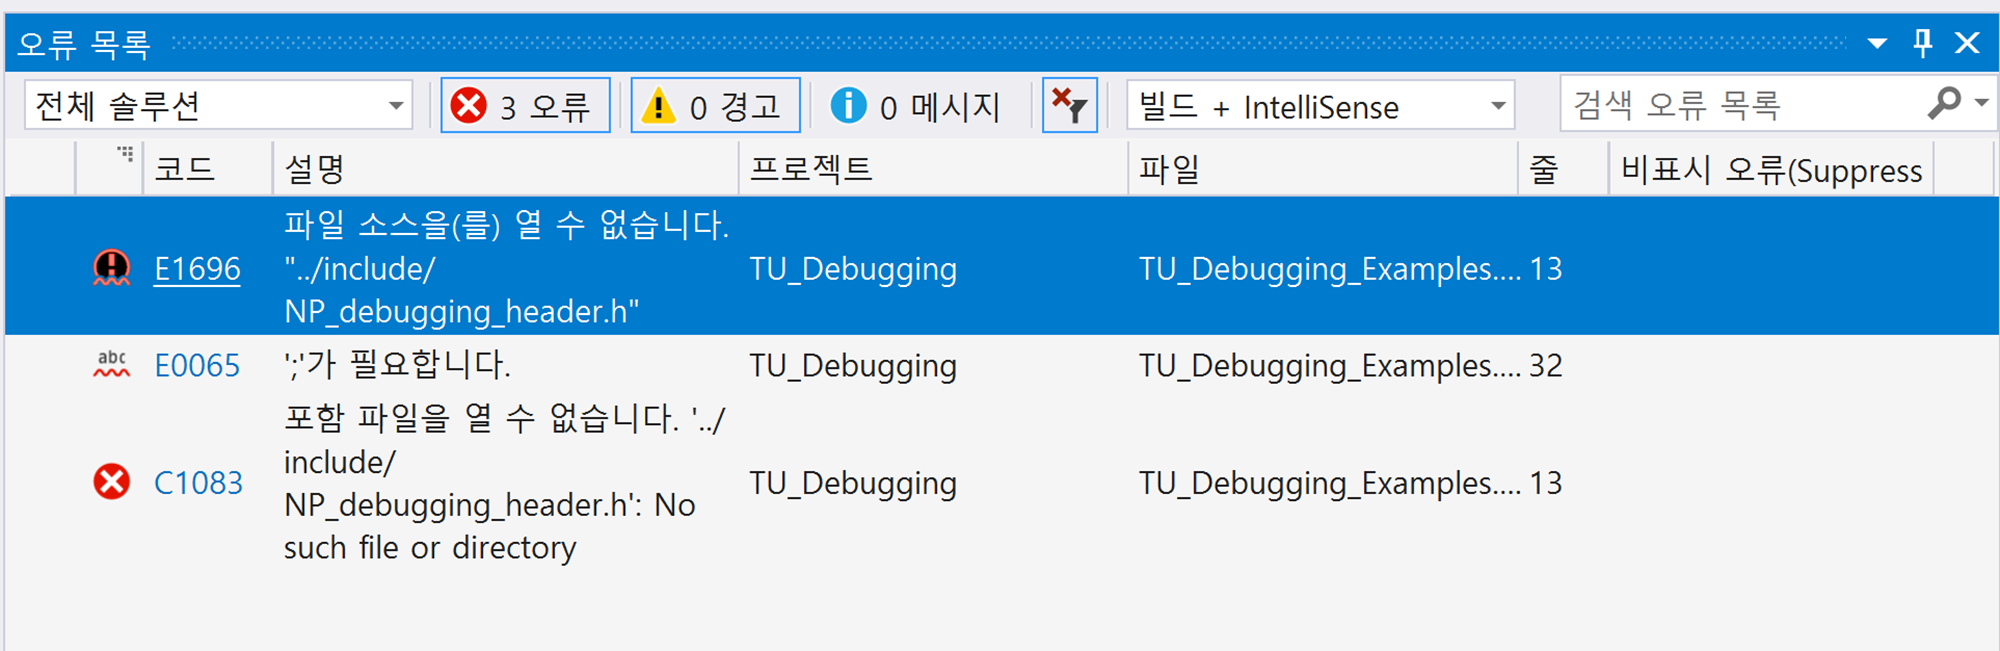Click the clear all filters icon
Screen dimensions: 2000x651
click(x=1069, y=106)
